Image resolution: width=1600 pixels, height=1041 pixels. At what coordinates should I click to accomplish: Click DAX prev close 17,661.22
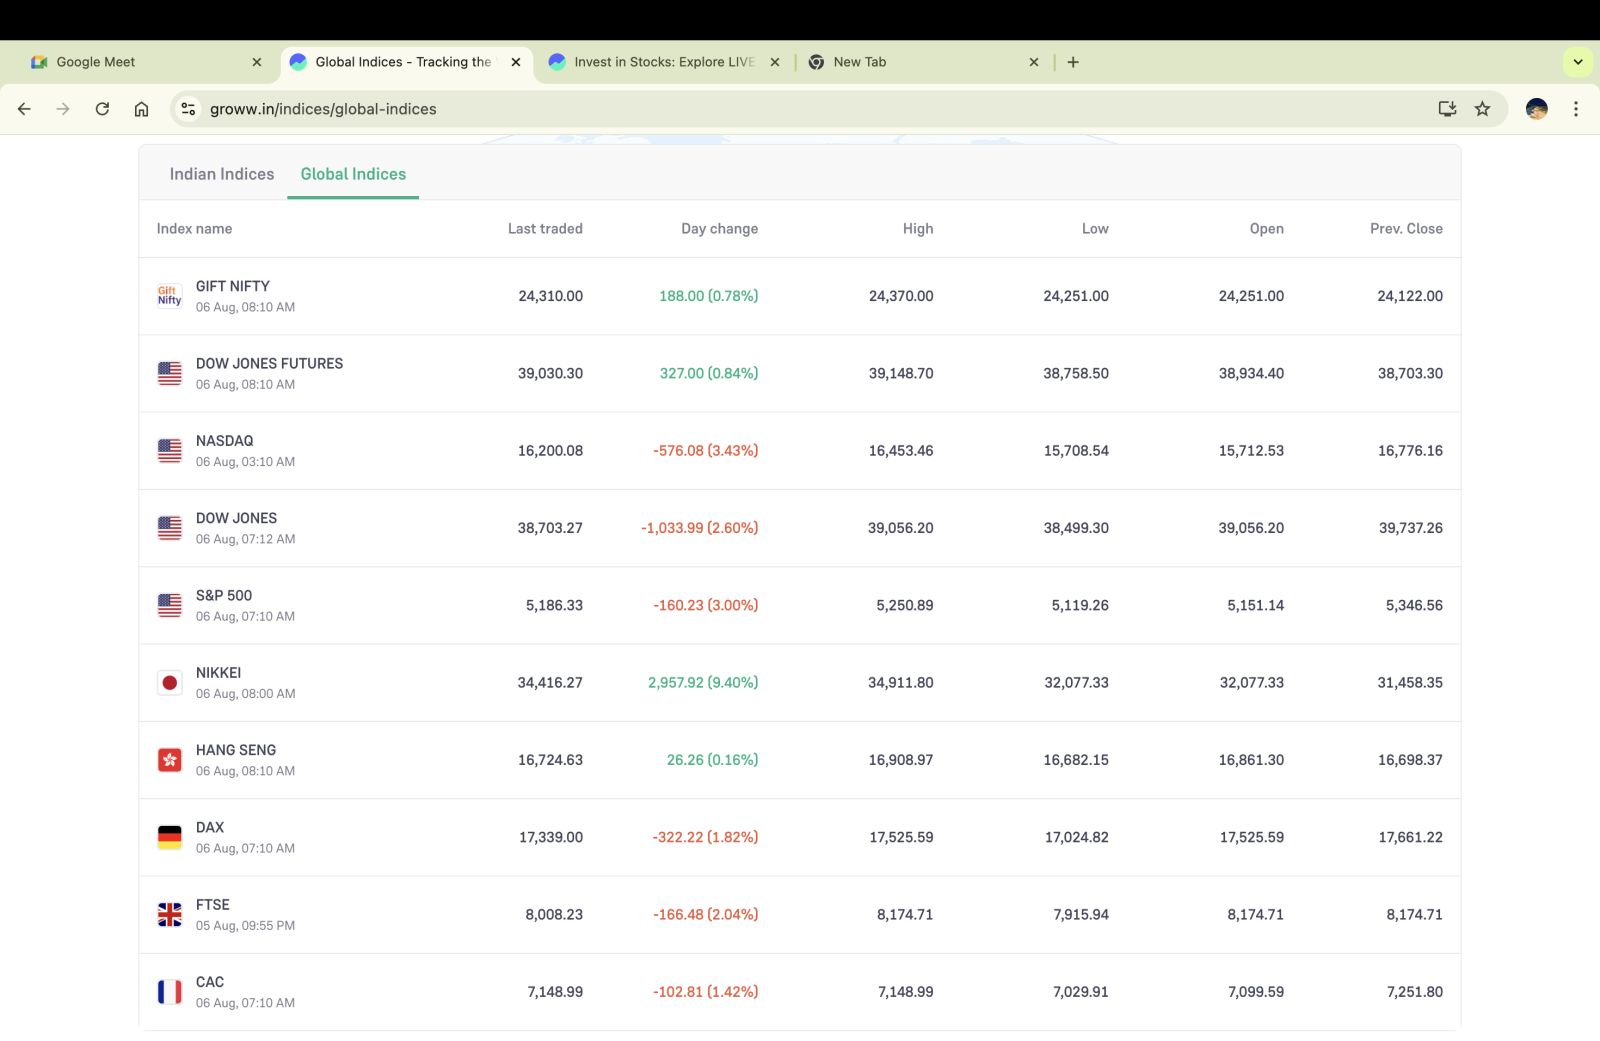1410,837
